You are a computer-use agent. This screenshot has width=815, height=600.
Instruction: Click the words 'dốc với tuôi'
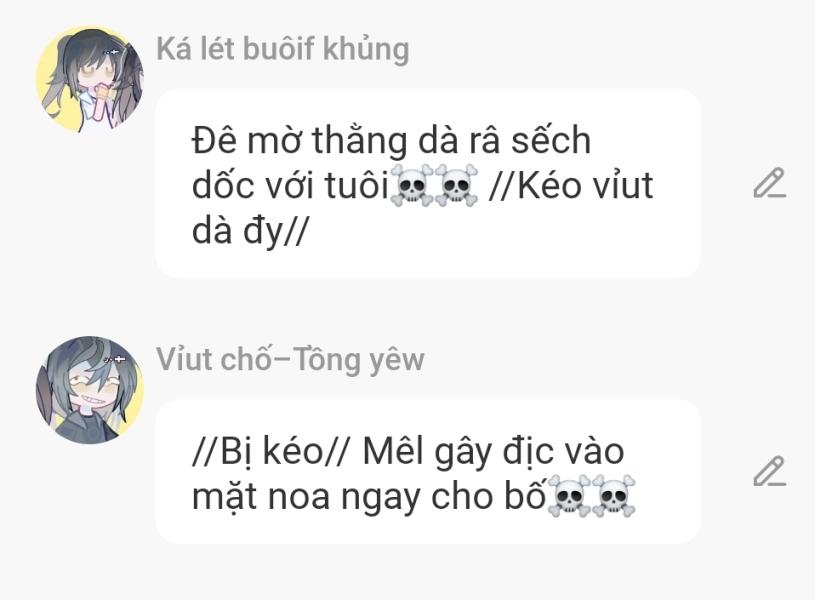click(x=291, y=185)
